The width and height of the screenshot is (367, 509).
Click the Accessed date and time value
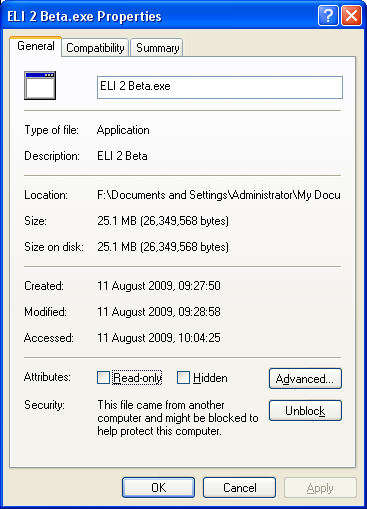pos(159,338)
